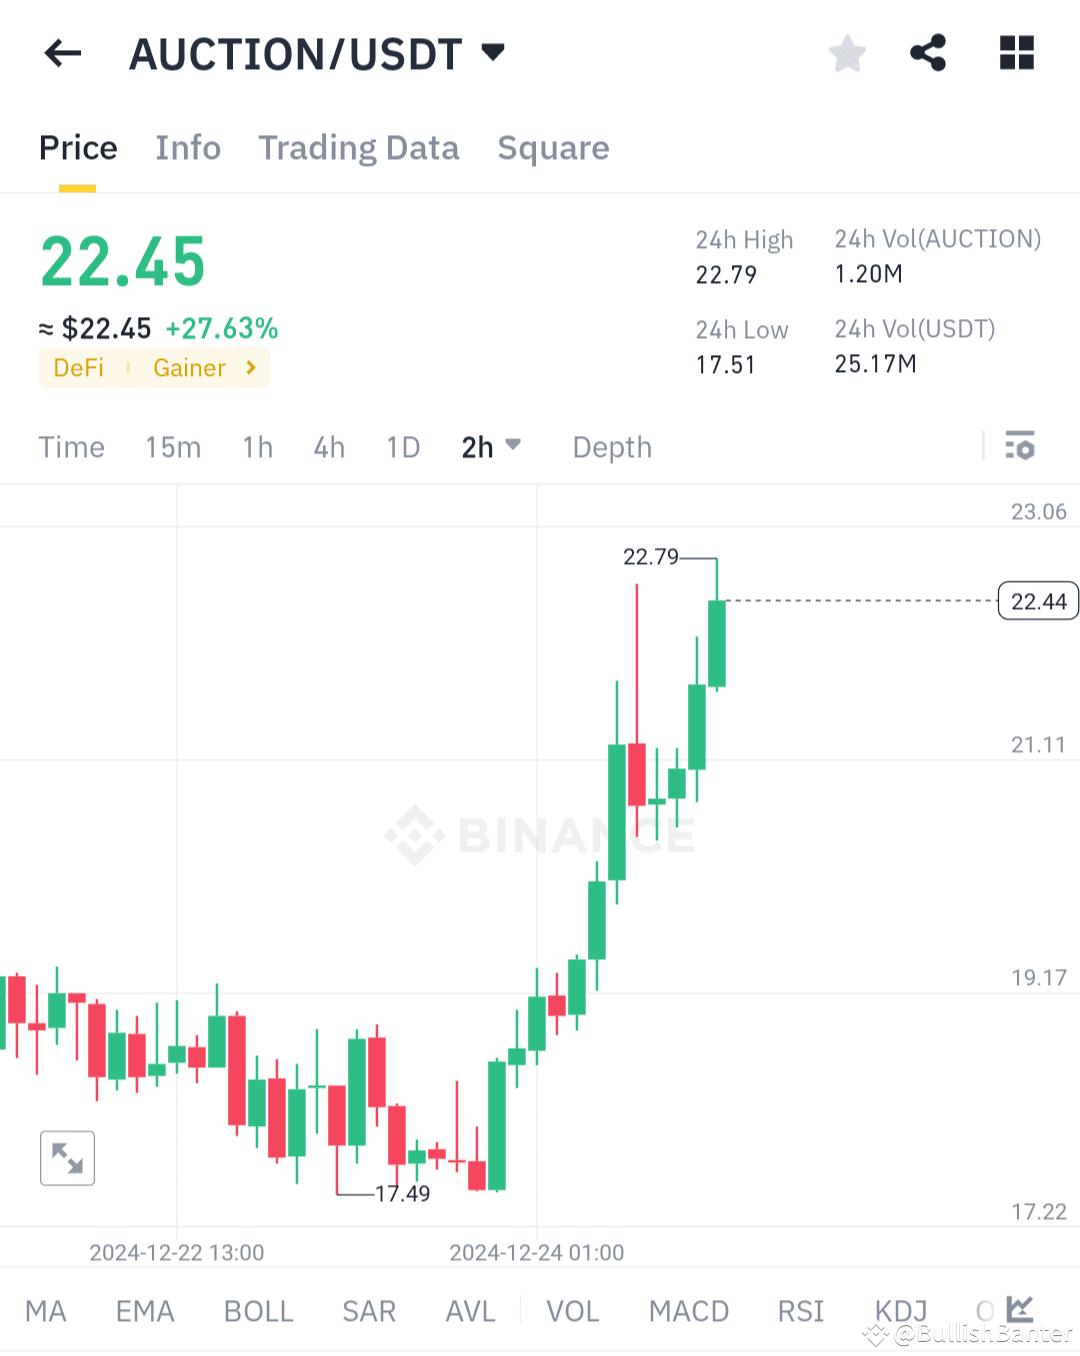Toggle the VOL indicator panel
This screenshot has width=1080, height=1356.
pos(572,1310)
